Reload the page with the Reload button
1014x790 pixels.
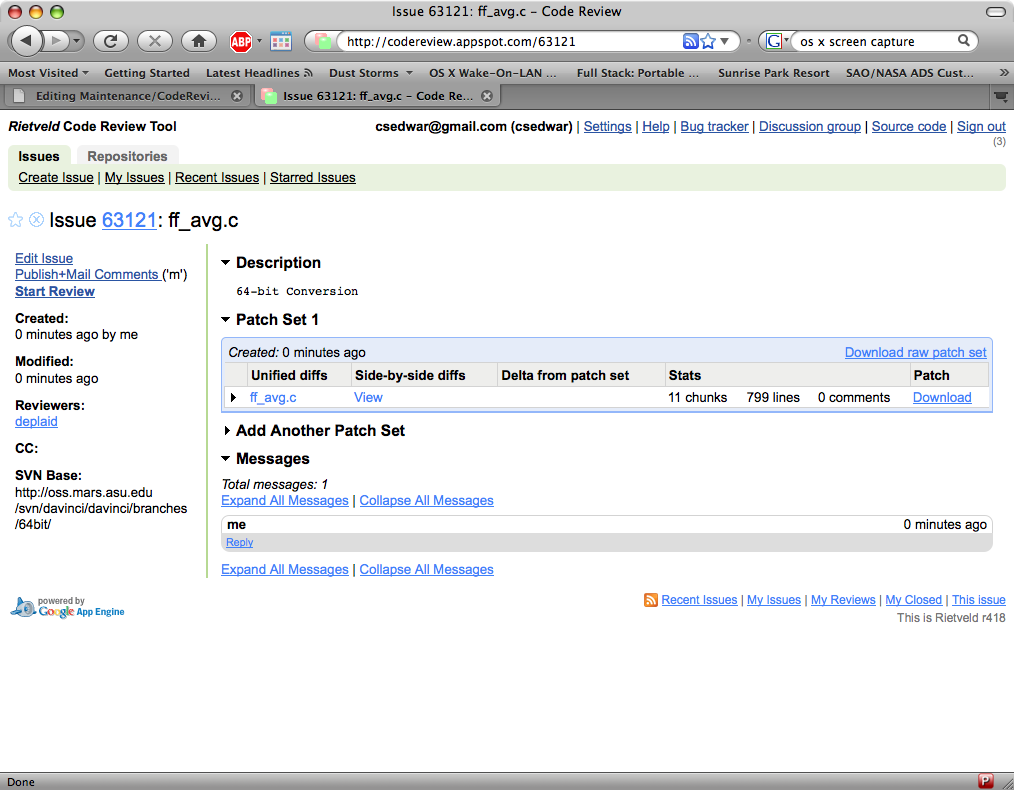point(111,41)
